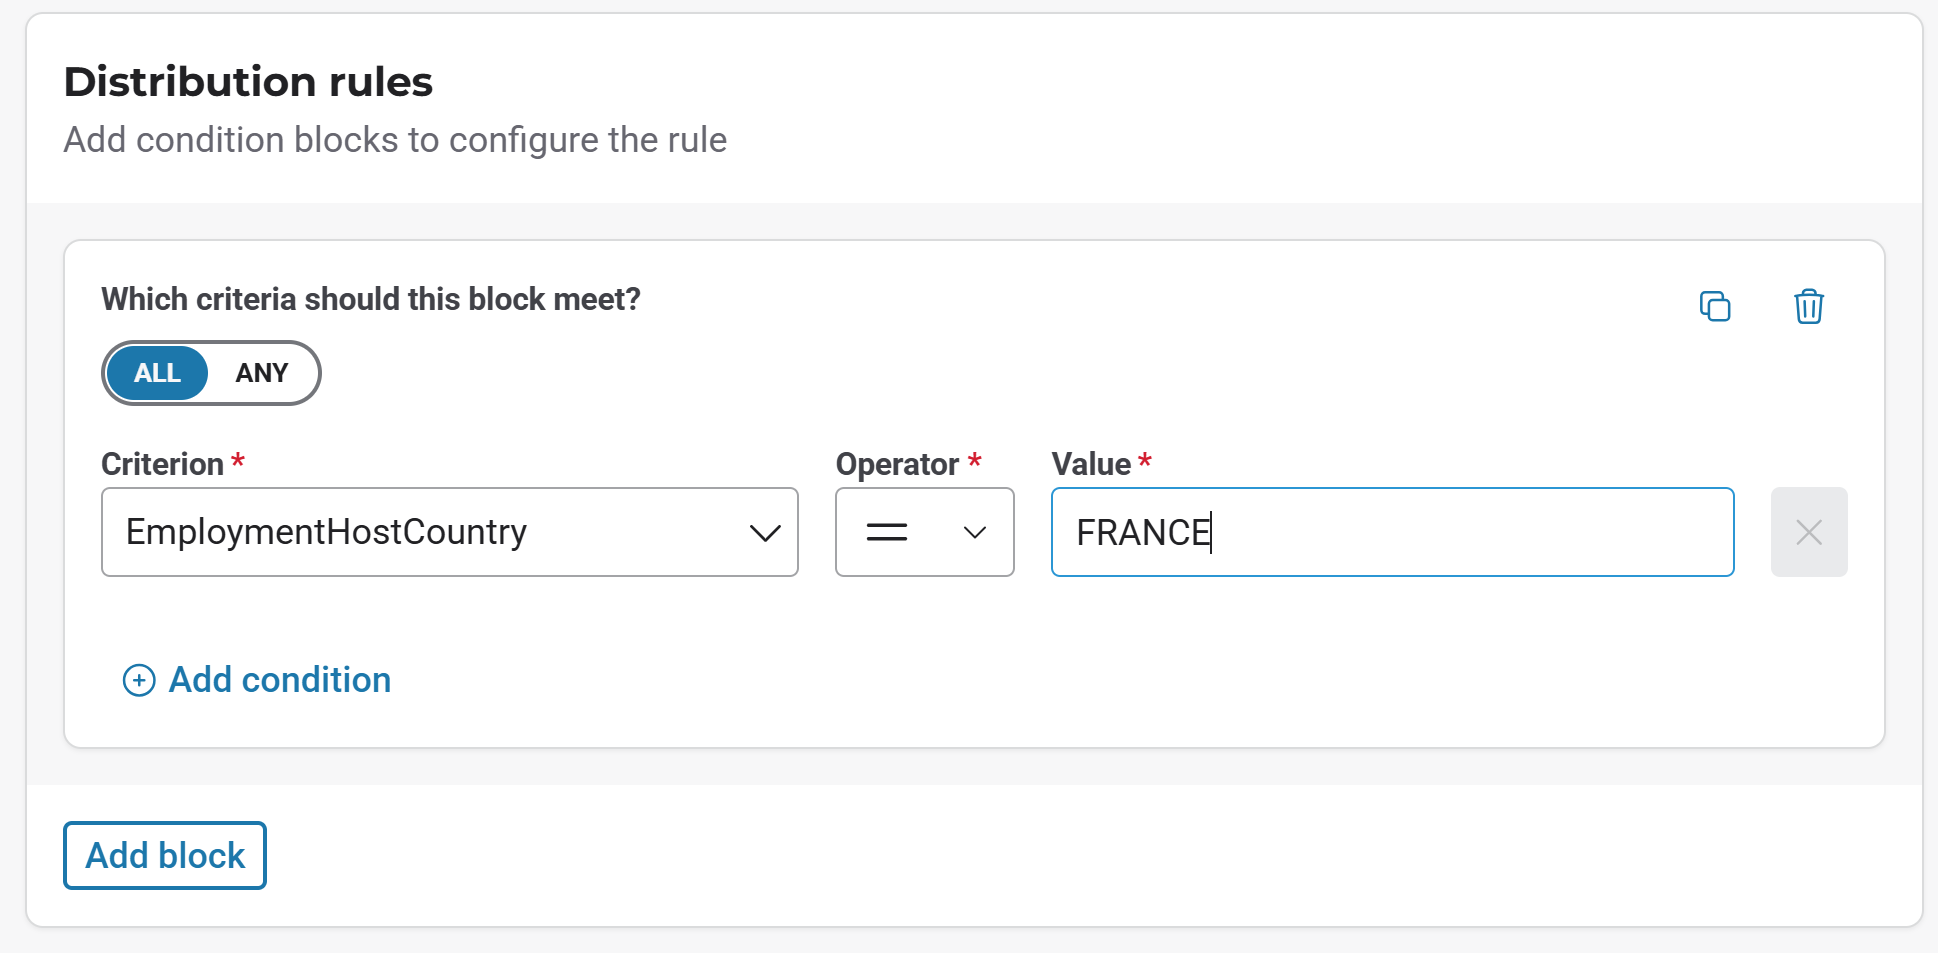The image size is (1938, 953).
Task: Click the equals sign in Operator field
Action: coord(887,532)
